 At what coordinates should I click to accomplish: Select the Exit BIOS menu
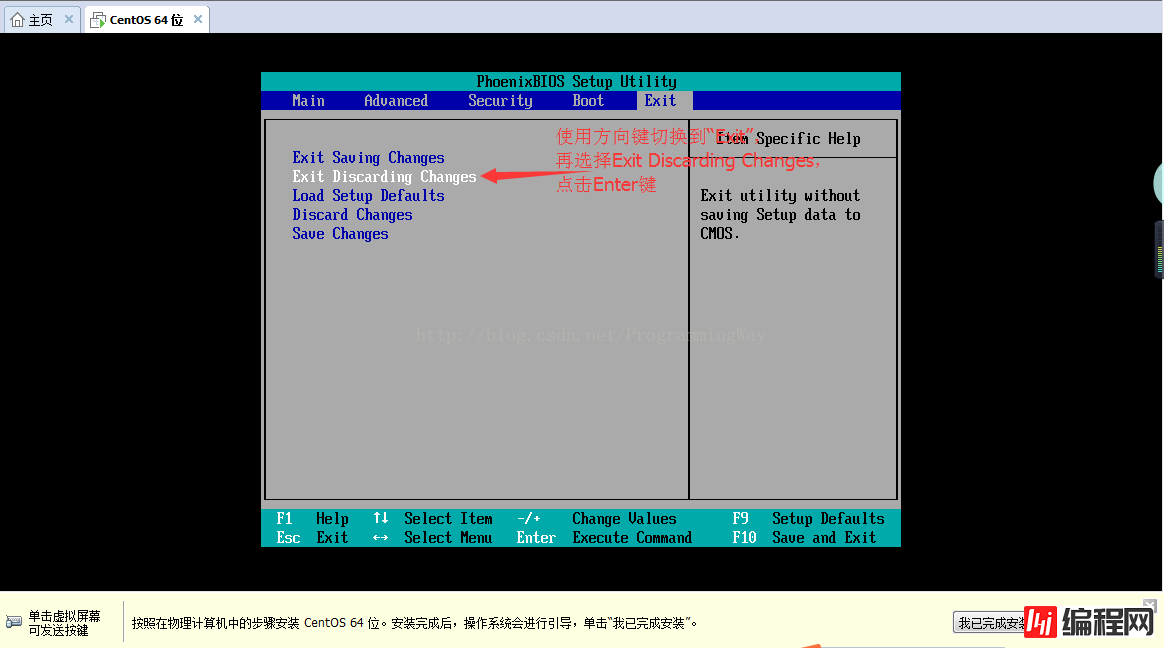point(660,101)
